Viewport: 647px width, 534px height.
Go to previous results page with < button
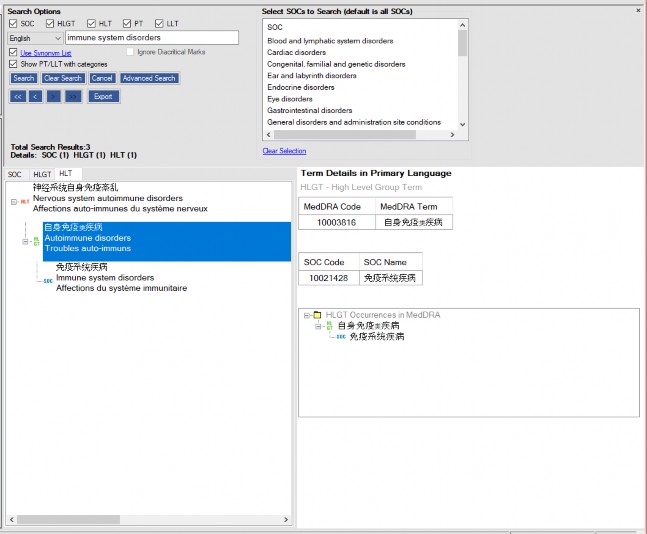pyautogui.click(x=35, y=96)
